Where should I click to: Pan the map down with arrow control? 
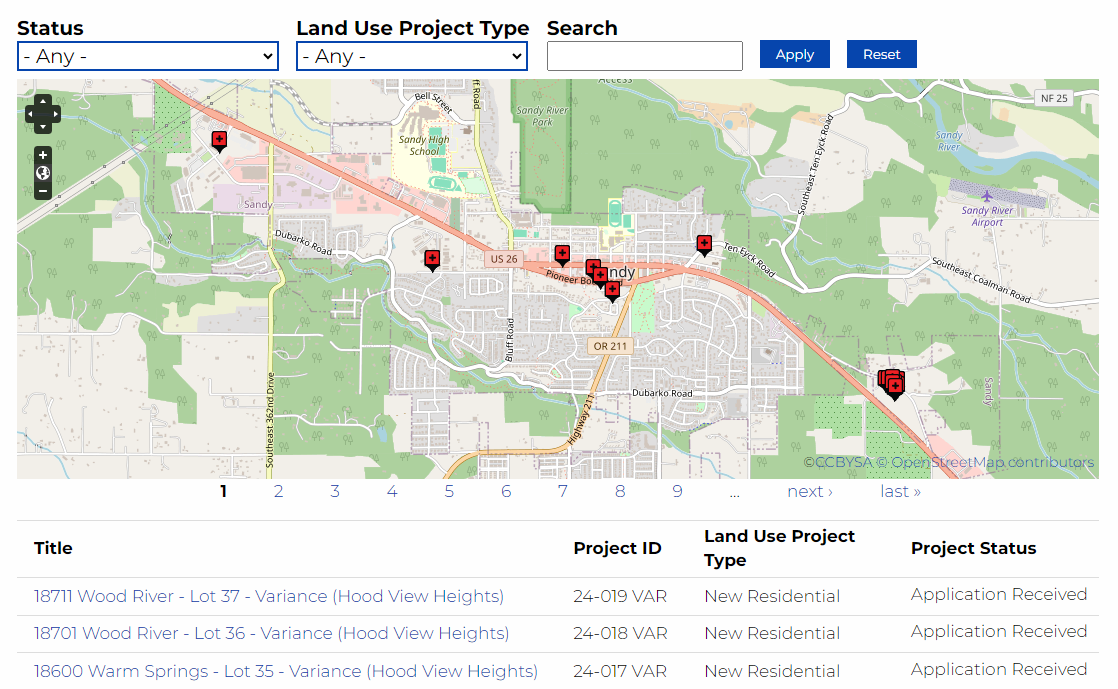pos(43,127)
